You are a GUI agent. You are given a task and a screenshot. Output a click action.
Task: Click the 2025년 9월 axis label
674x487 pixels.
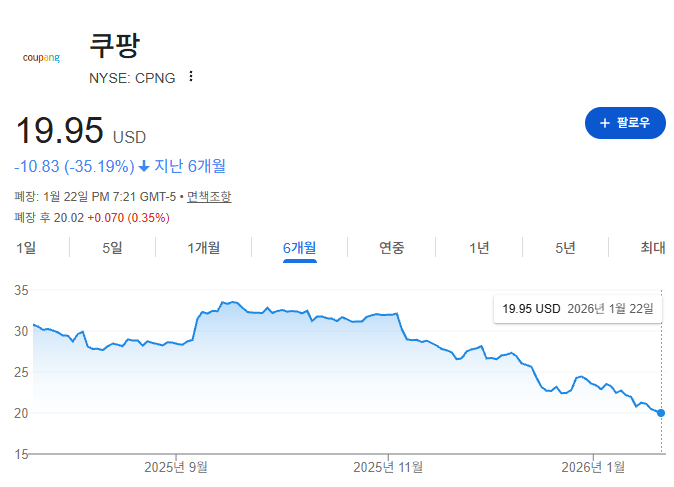[176, 466]
